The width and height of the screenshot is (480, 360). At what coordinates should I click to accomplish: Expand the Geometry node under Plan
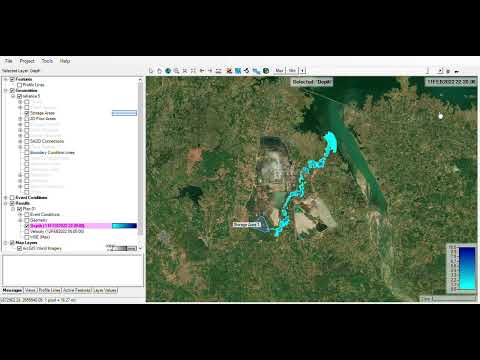pyautogui.click(x=20, y=220)
